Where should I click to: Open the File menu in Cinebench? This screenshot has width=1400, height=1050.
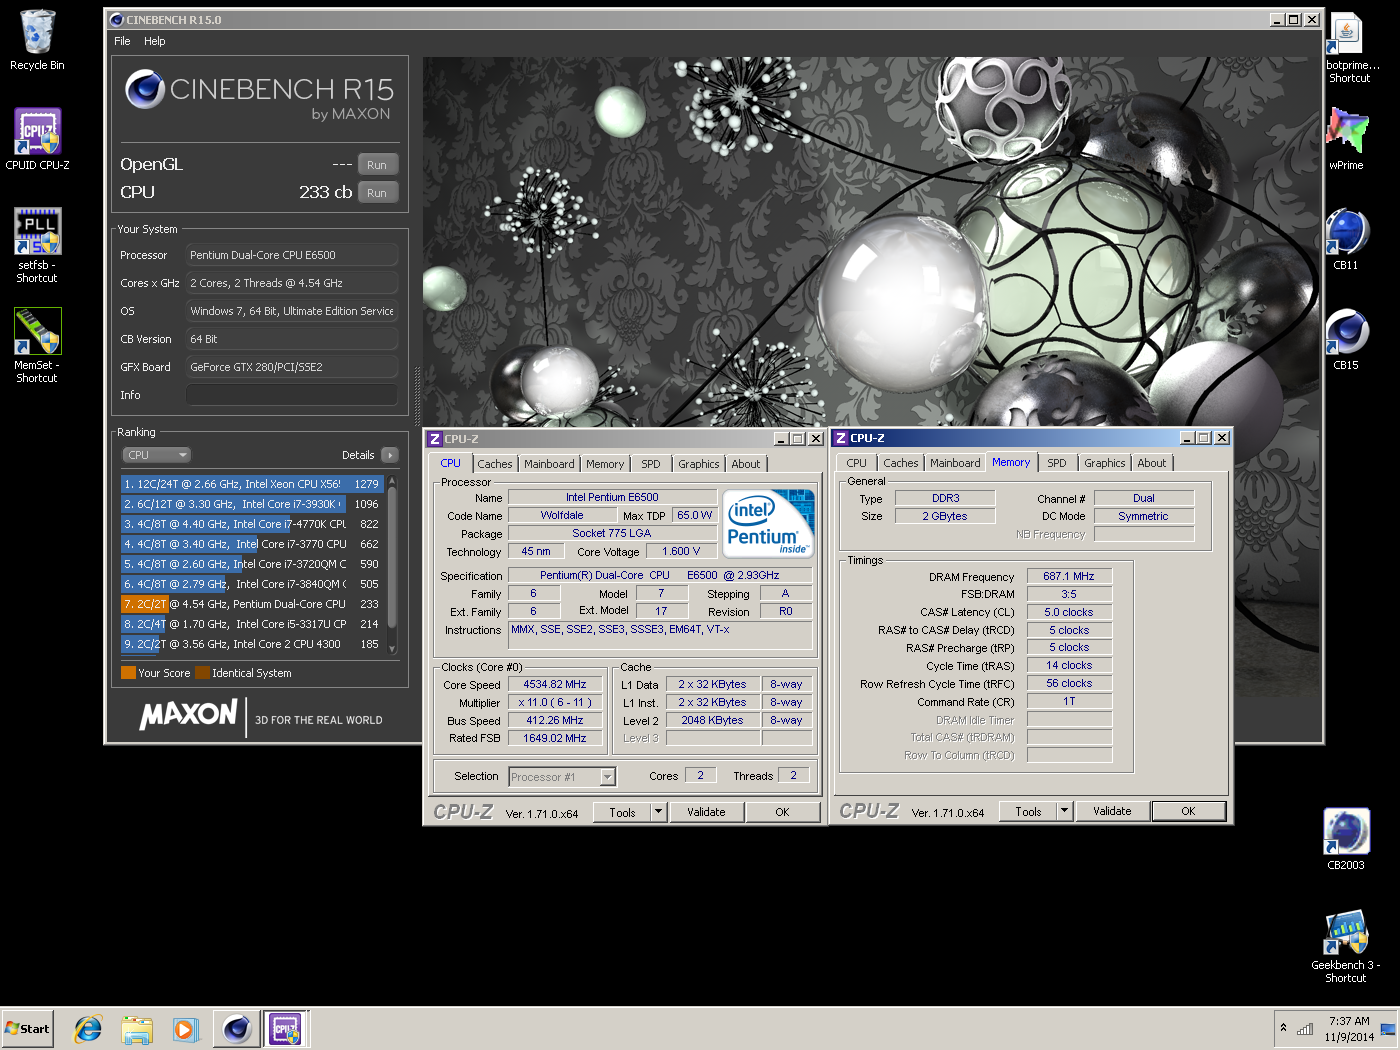(x=122, y=41)
